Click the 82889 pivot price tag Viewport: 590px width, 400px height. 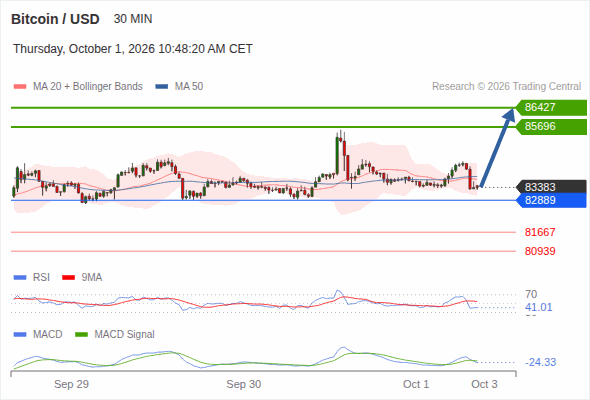click(551, 200)
